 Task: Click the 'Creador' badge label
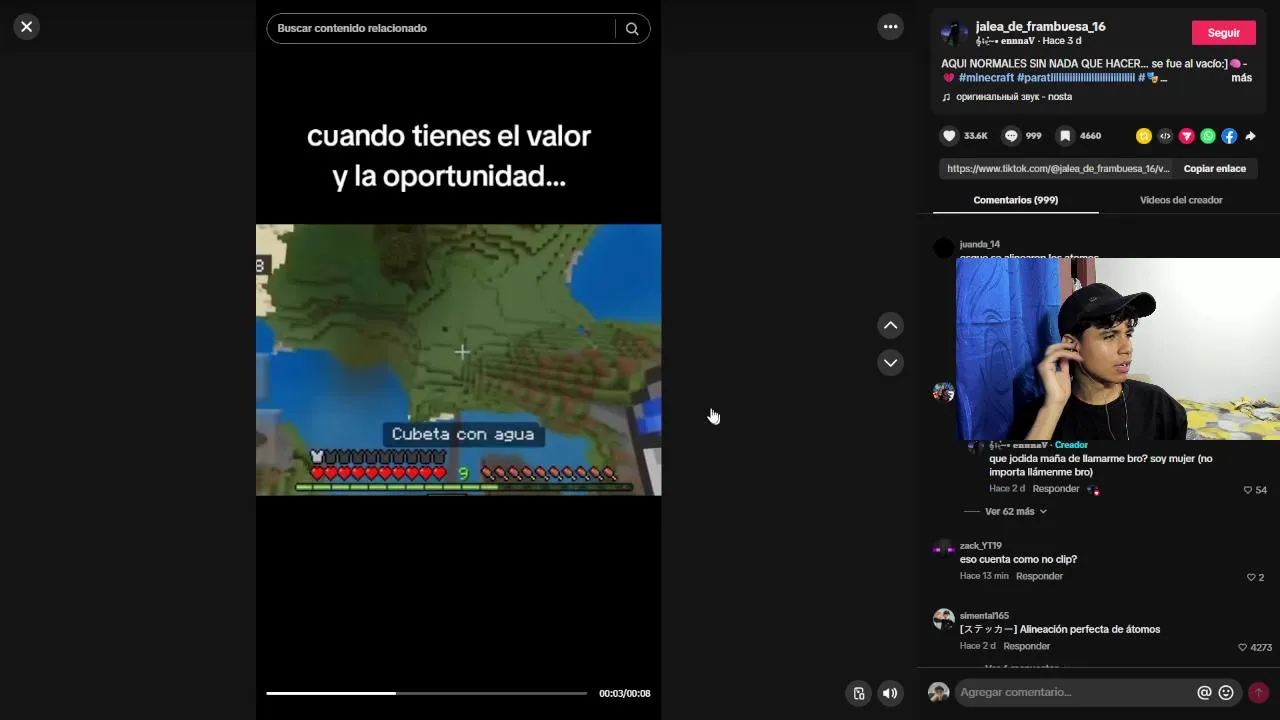pyautogui.click(x=1071, y=445)
